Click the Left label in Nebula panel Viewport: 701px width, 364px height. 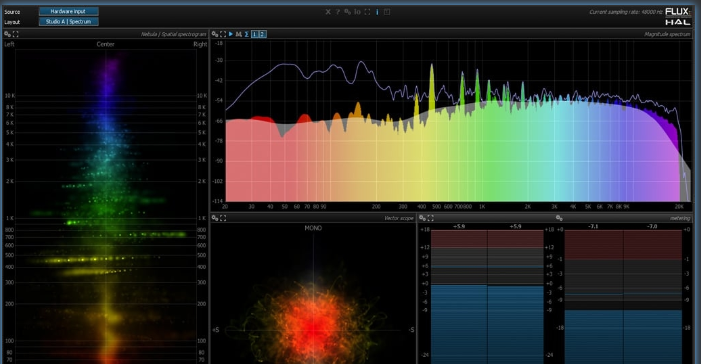point(9,44)
